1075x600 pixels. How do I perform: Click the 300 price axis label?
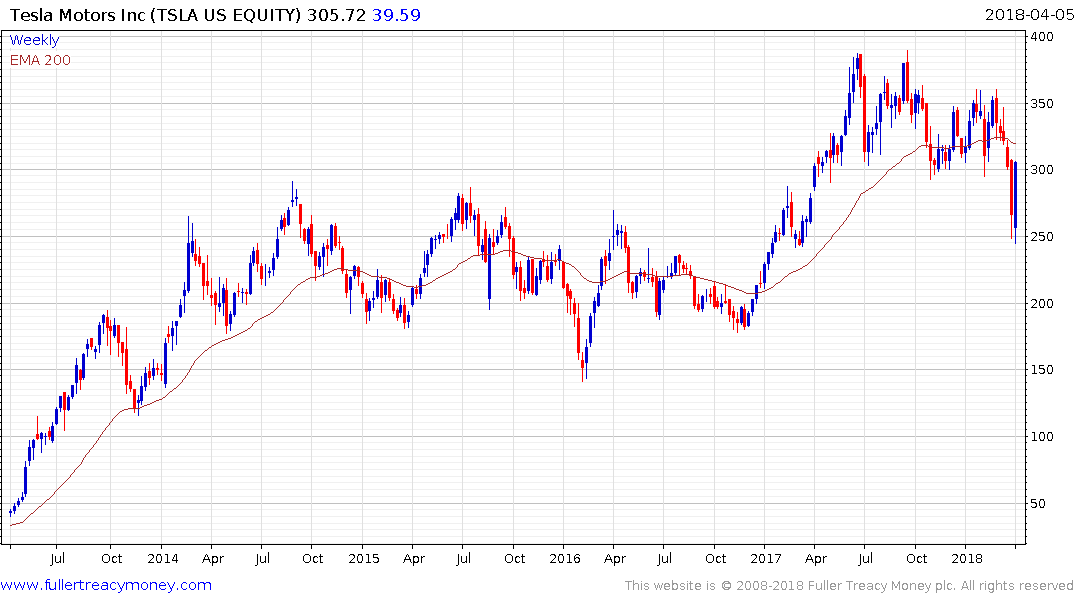coord(1042,170)
